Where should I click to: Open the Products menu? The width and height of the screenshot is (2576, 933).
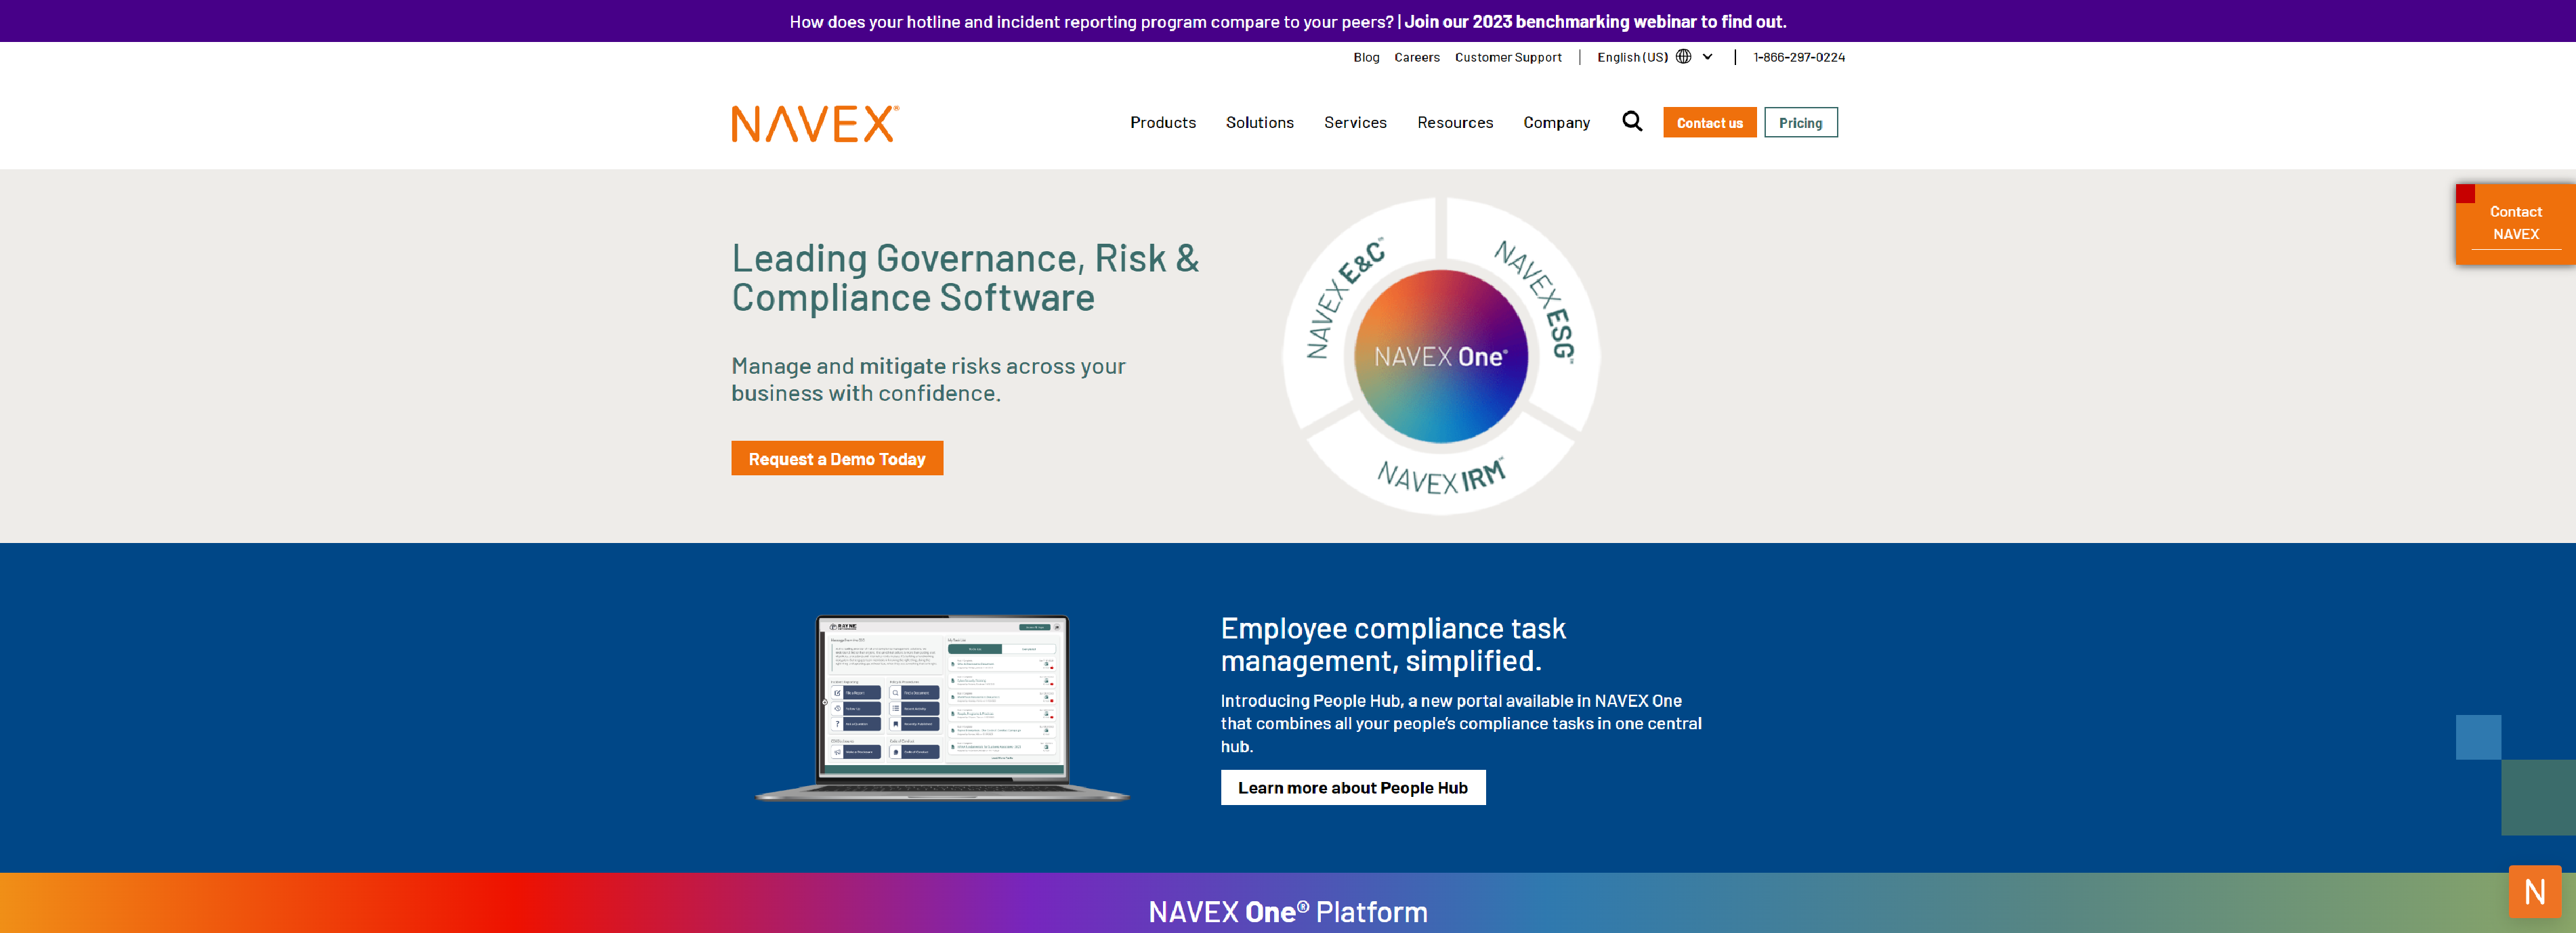point(1163,122)
